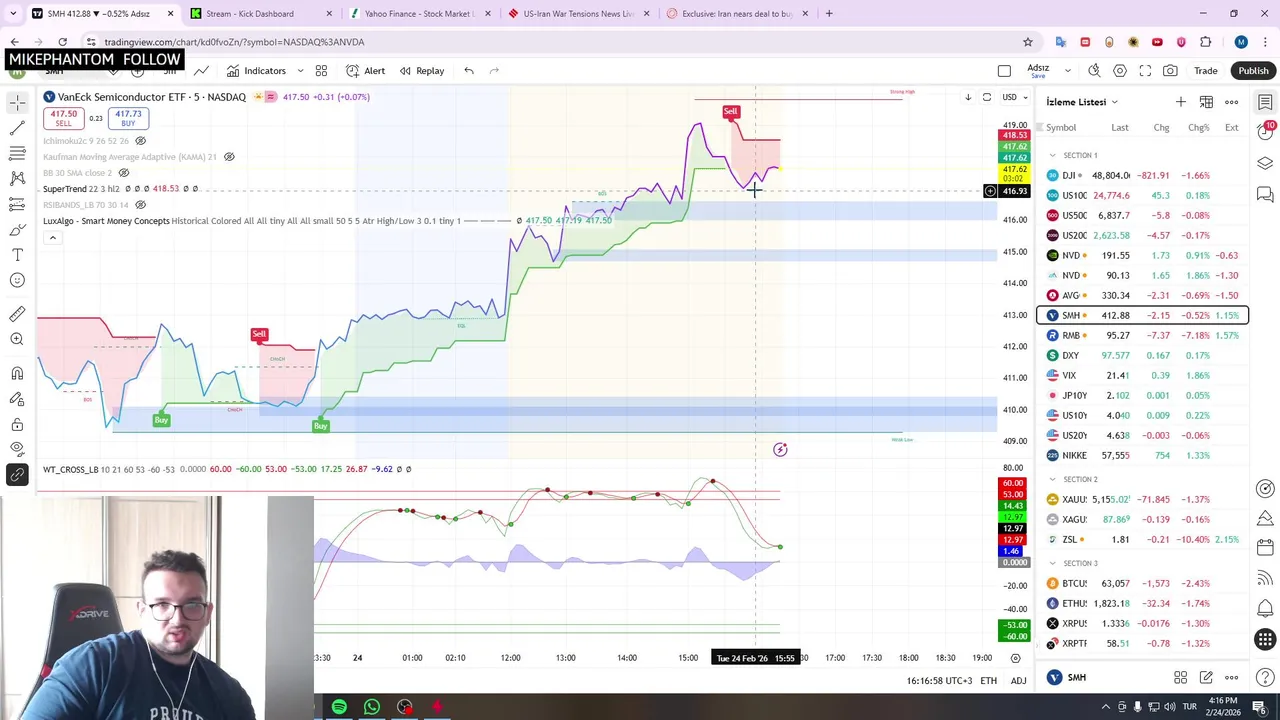
Task: Toggle stay in drawing mode
Action: click(17, 399)
